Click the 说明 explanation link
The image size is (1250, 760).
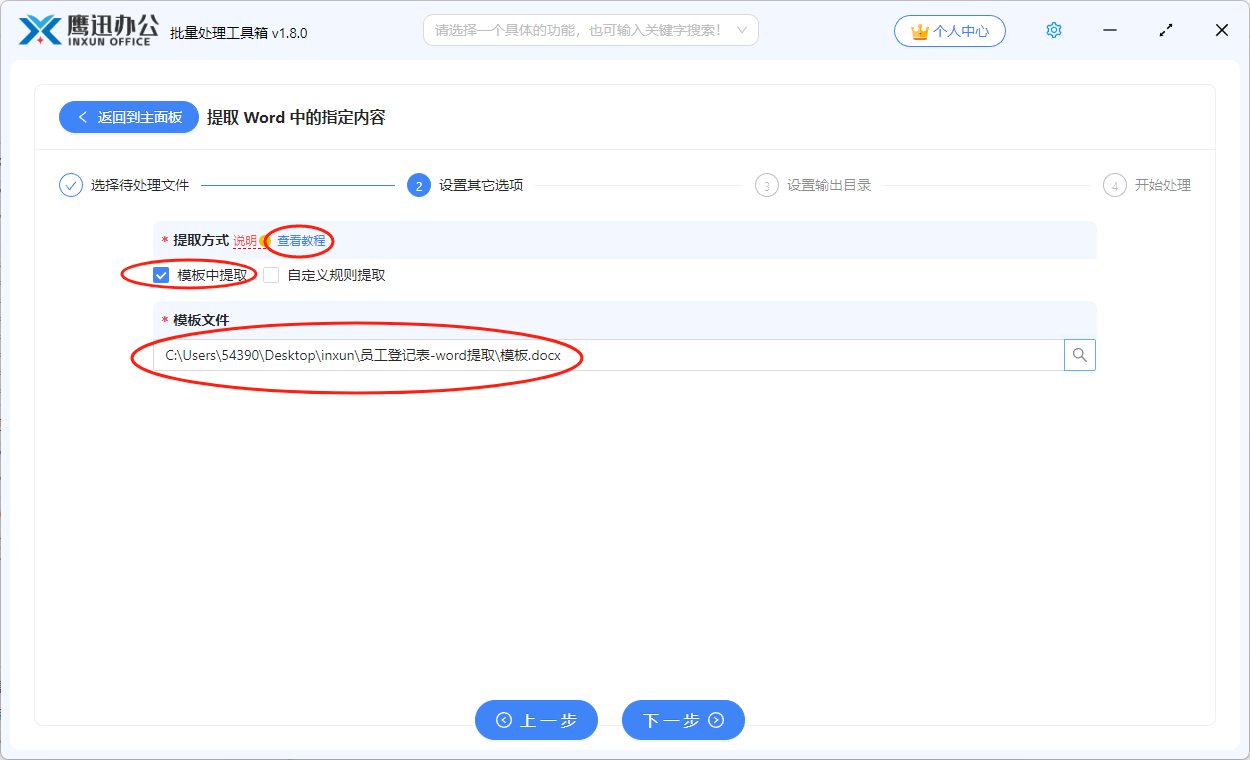click(x=245, y=241)
